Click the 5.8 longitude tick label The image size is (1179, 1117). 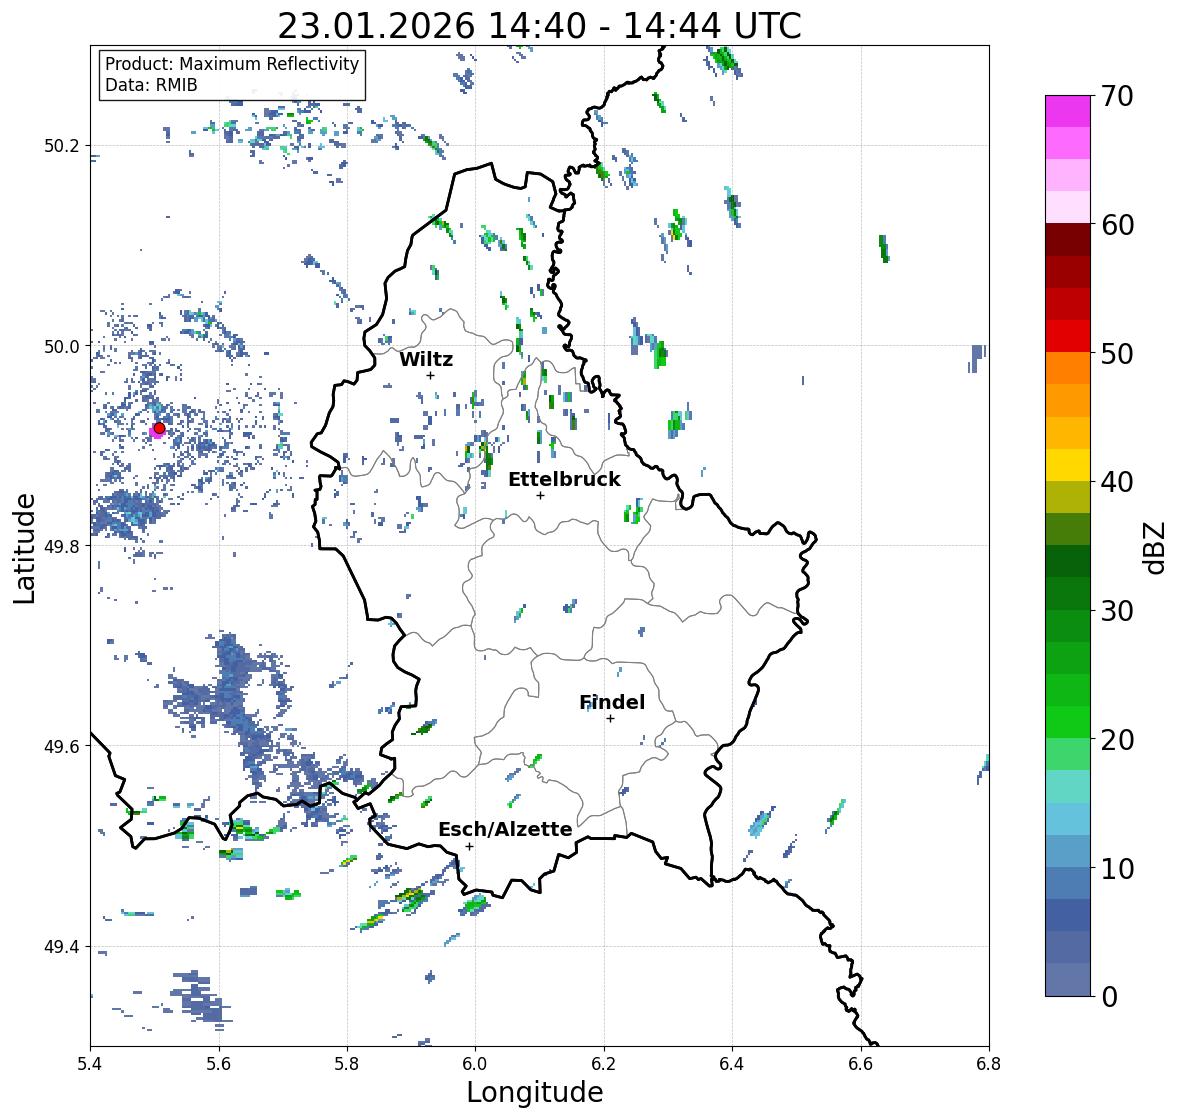[x=347, y=1064]
